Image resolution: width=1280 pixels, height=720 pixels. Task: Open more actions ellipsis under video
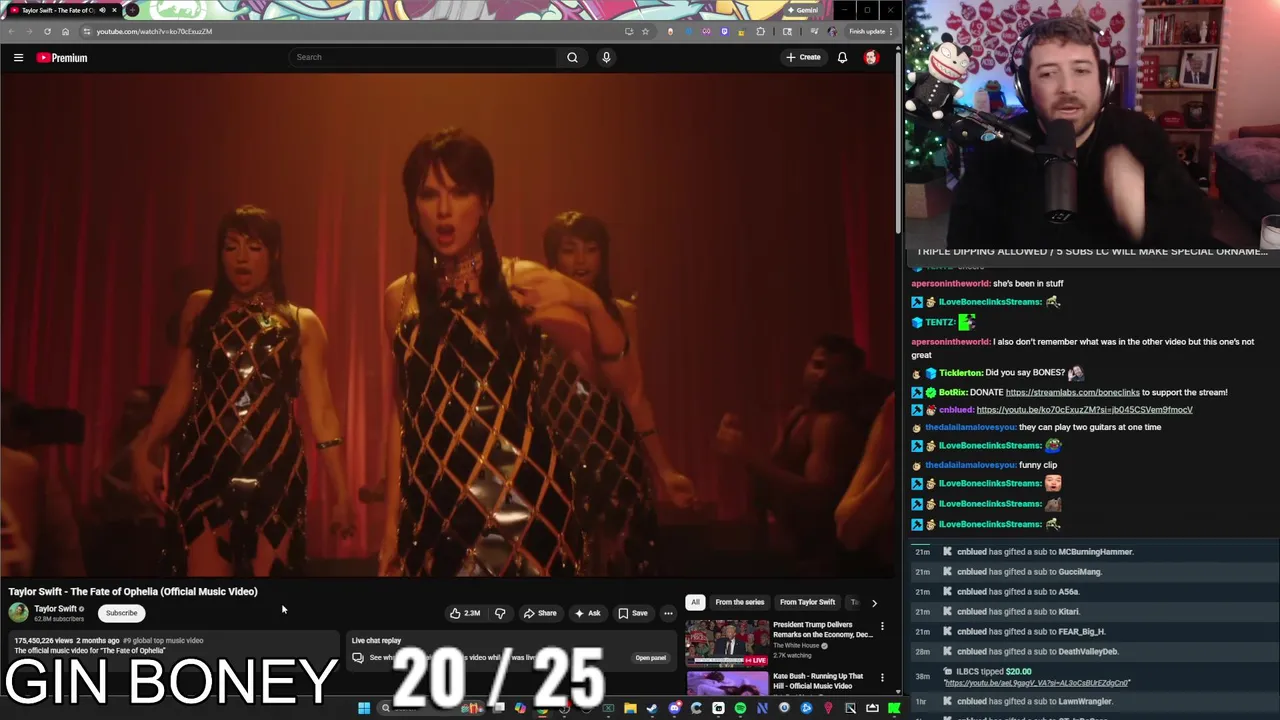(668, 613)
